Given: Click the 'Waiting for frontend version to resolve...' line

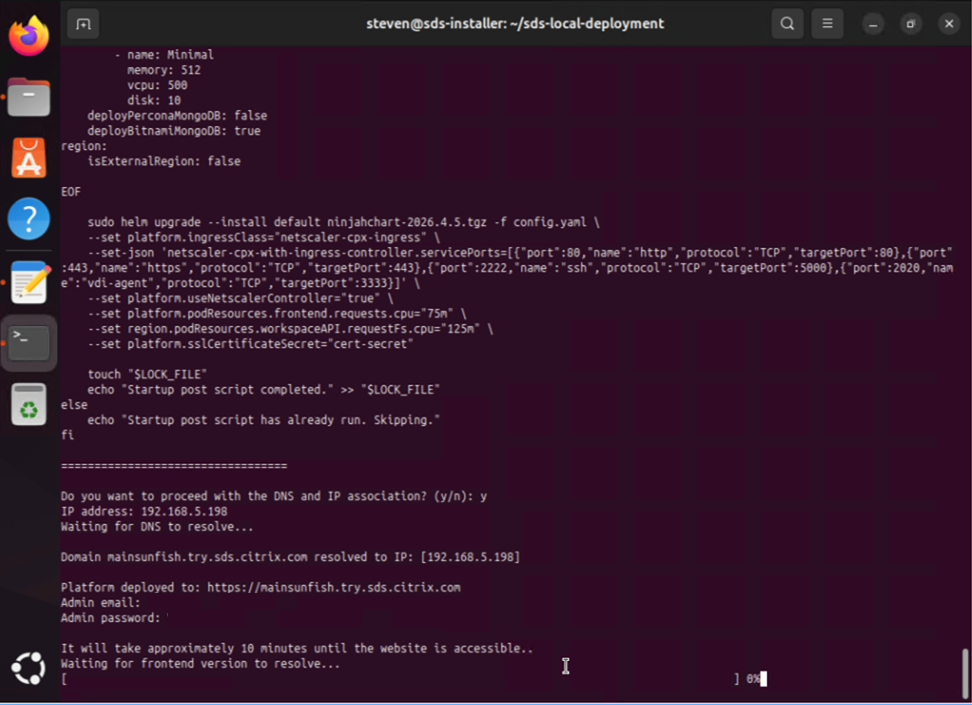Looking at the screenshot, I should click(200, 663).
